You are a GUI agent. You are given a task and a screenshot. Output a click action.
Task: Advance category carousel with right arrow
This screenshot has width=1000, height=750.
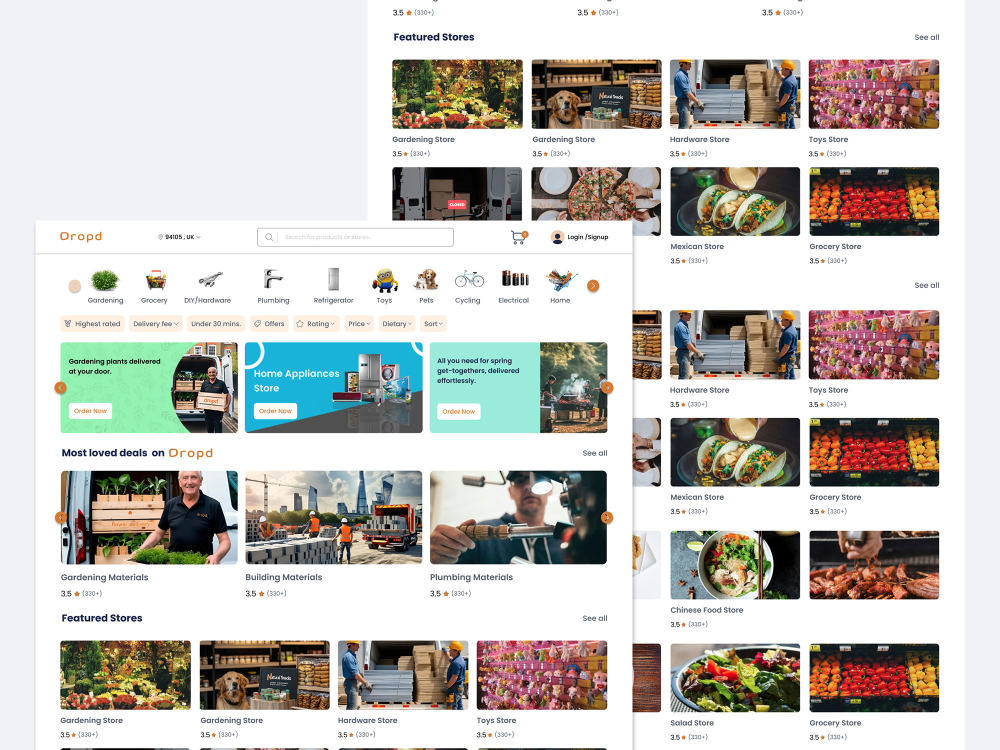(593, 286)
